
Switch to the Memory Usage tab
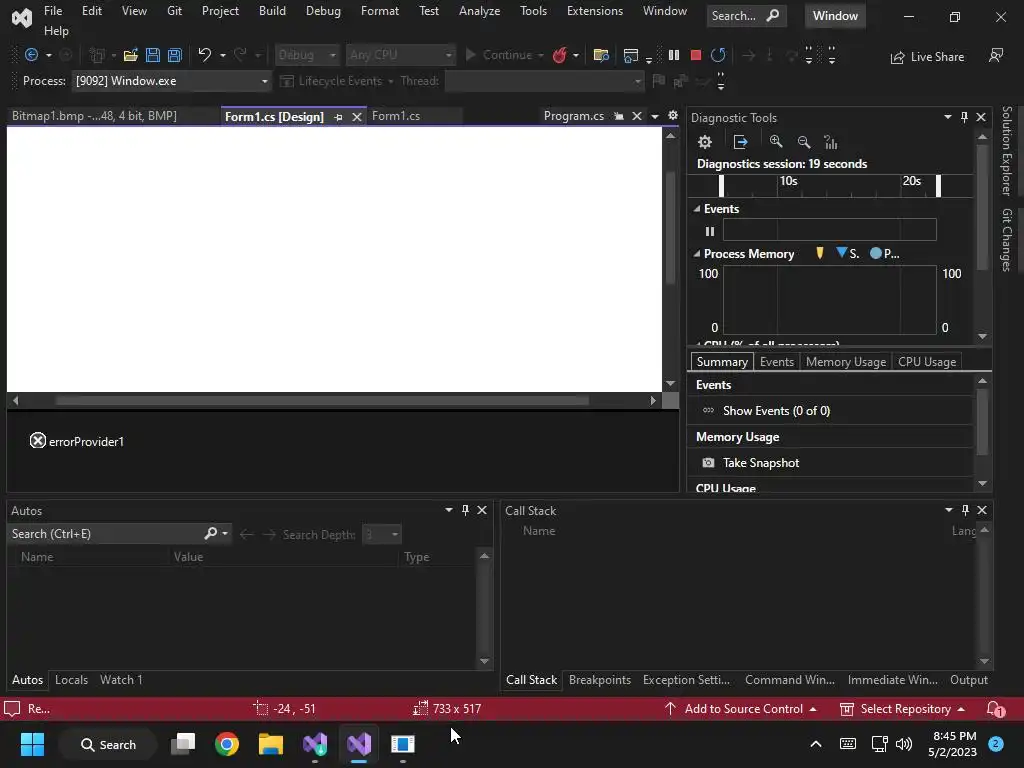846,362
